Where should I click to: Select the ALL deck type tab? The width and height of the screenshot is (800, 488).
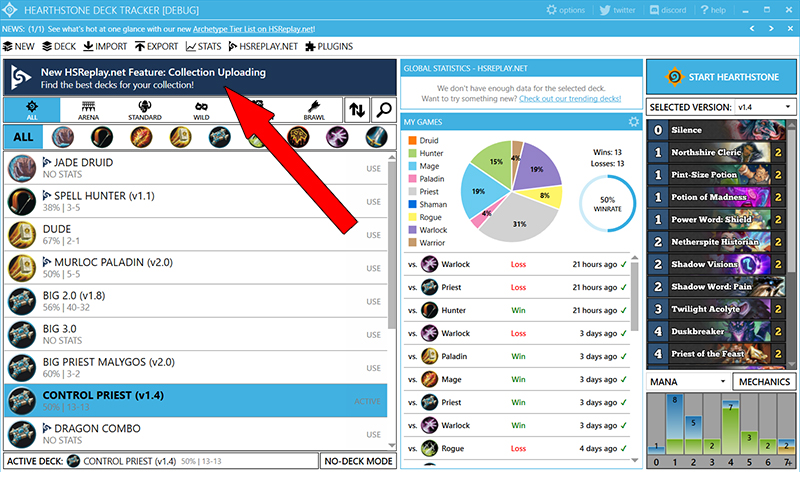(32, 110)
